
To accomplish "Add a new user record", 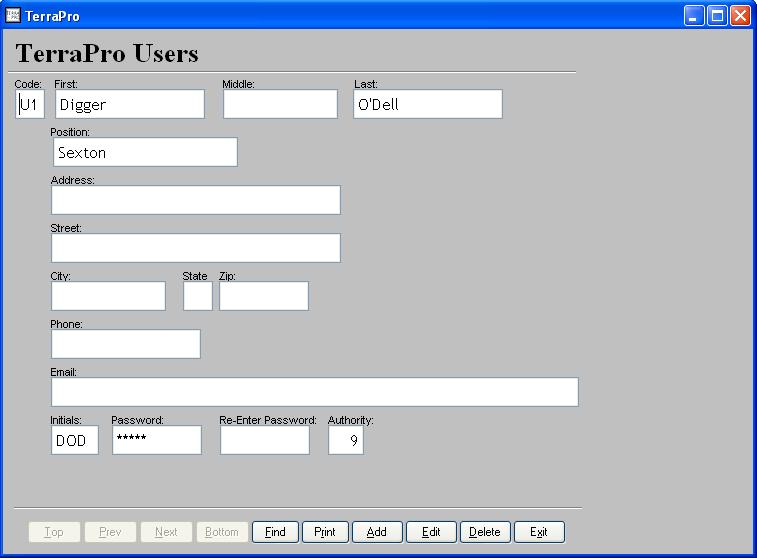I will [377, 532].
